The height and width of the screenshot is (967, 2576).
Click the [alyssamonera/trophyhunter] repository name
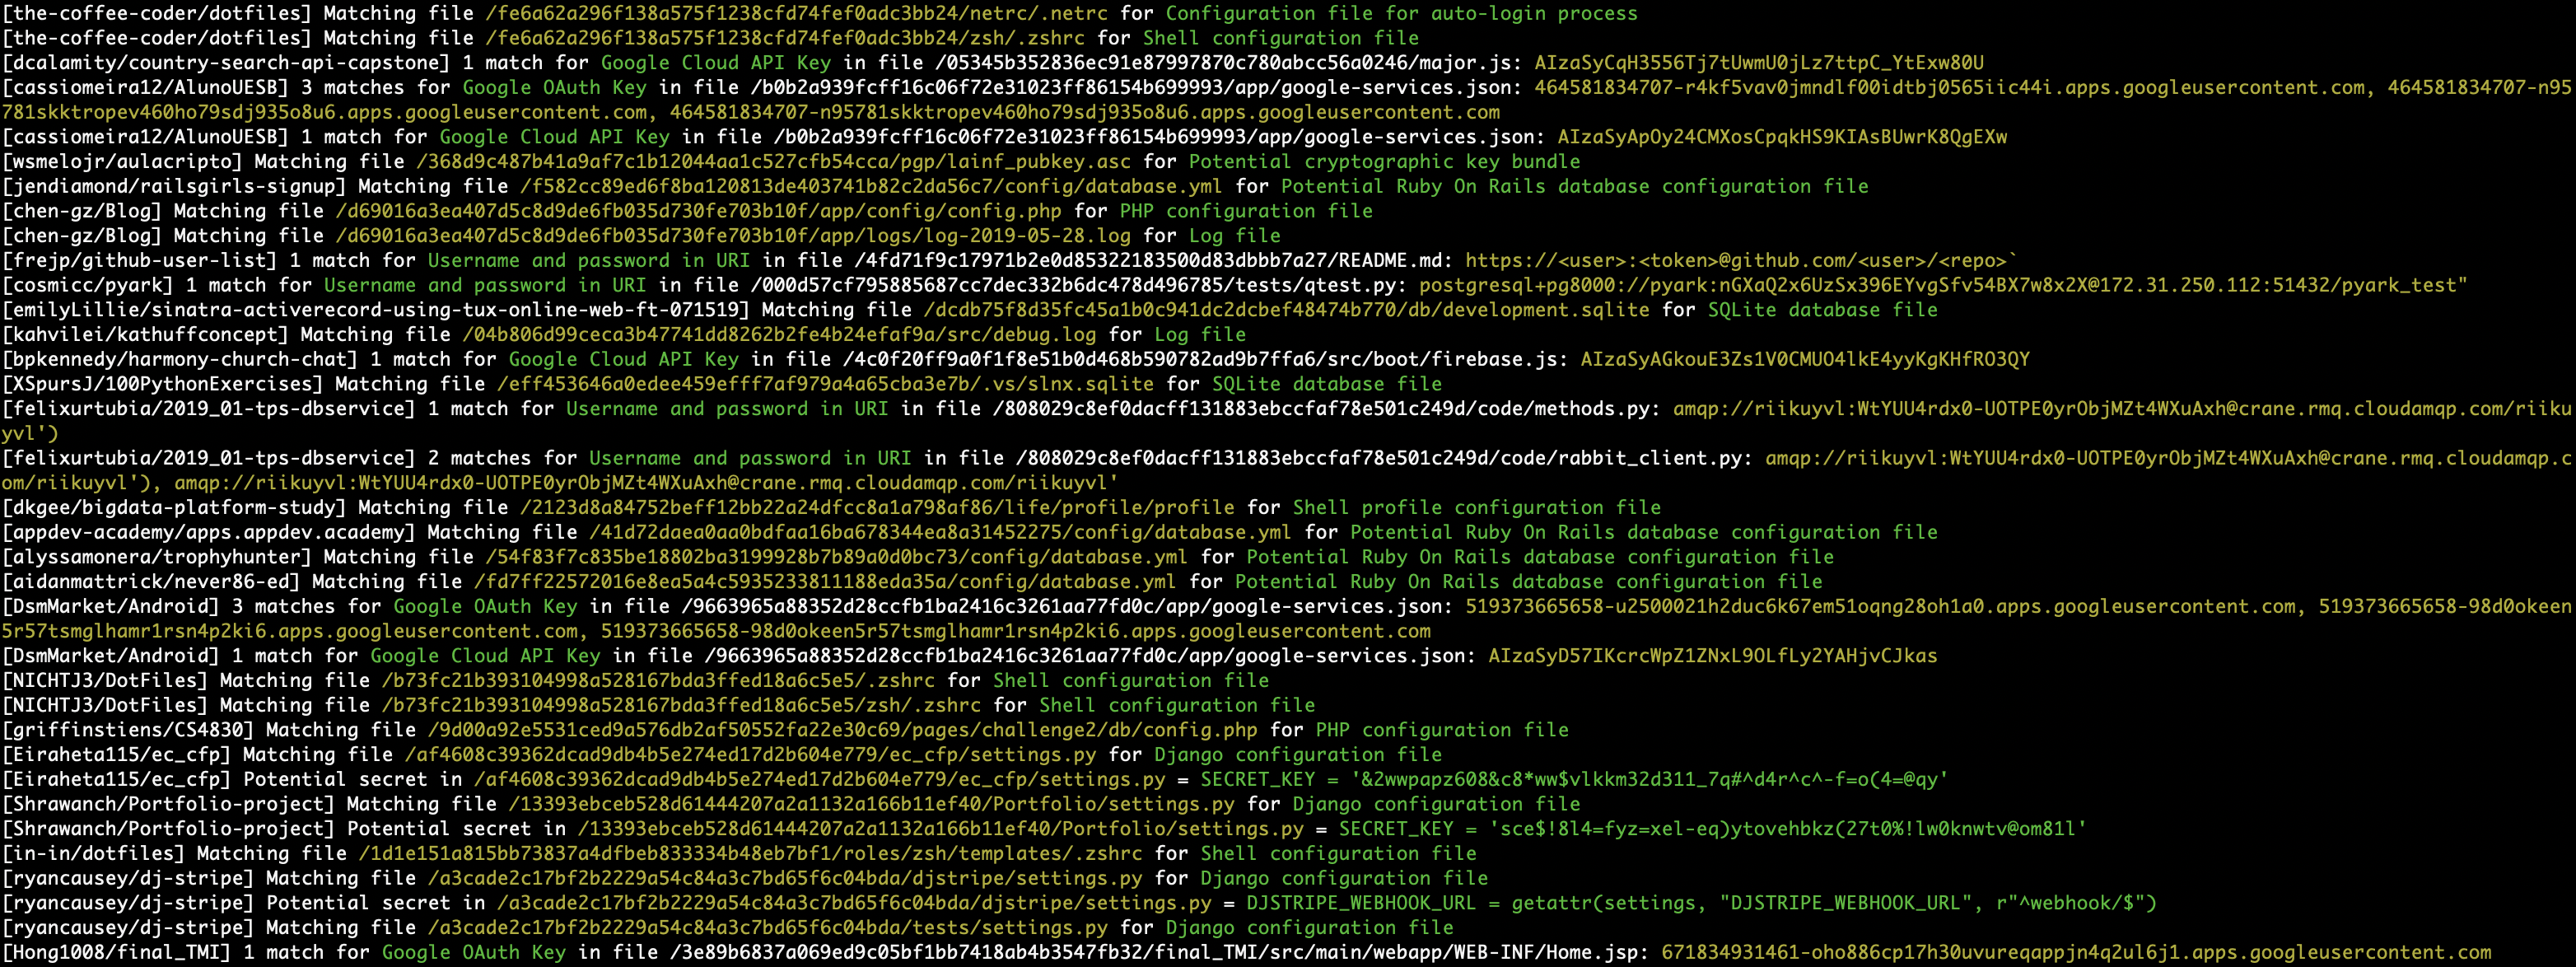[x=156, y=556]
